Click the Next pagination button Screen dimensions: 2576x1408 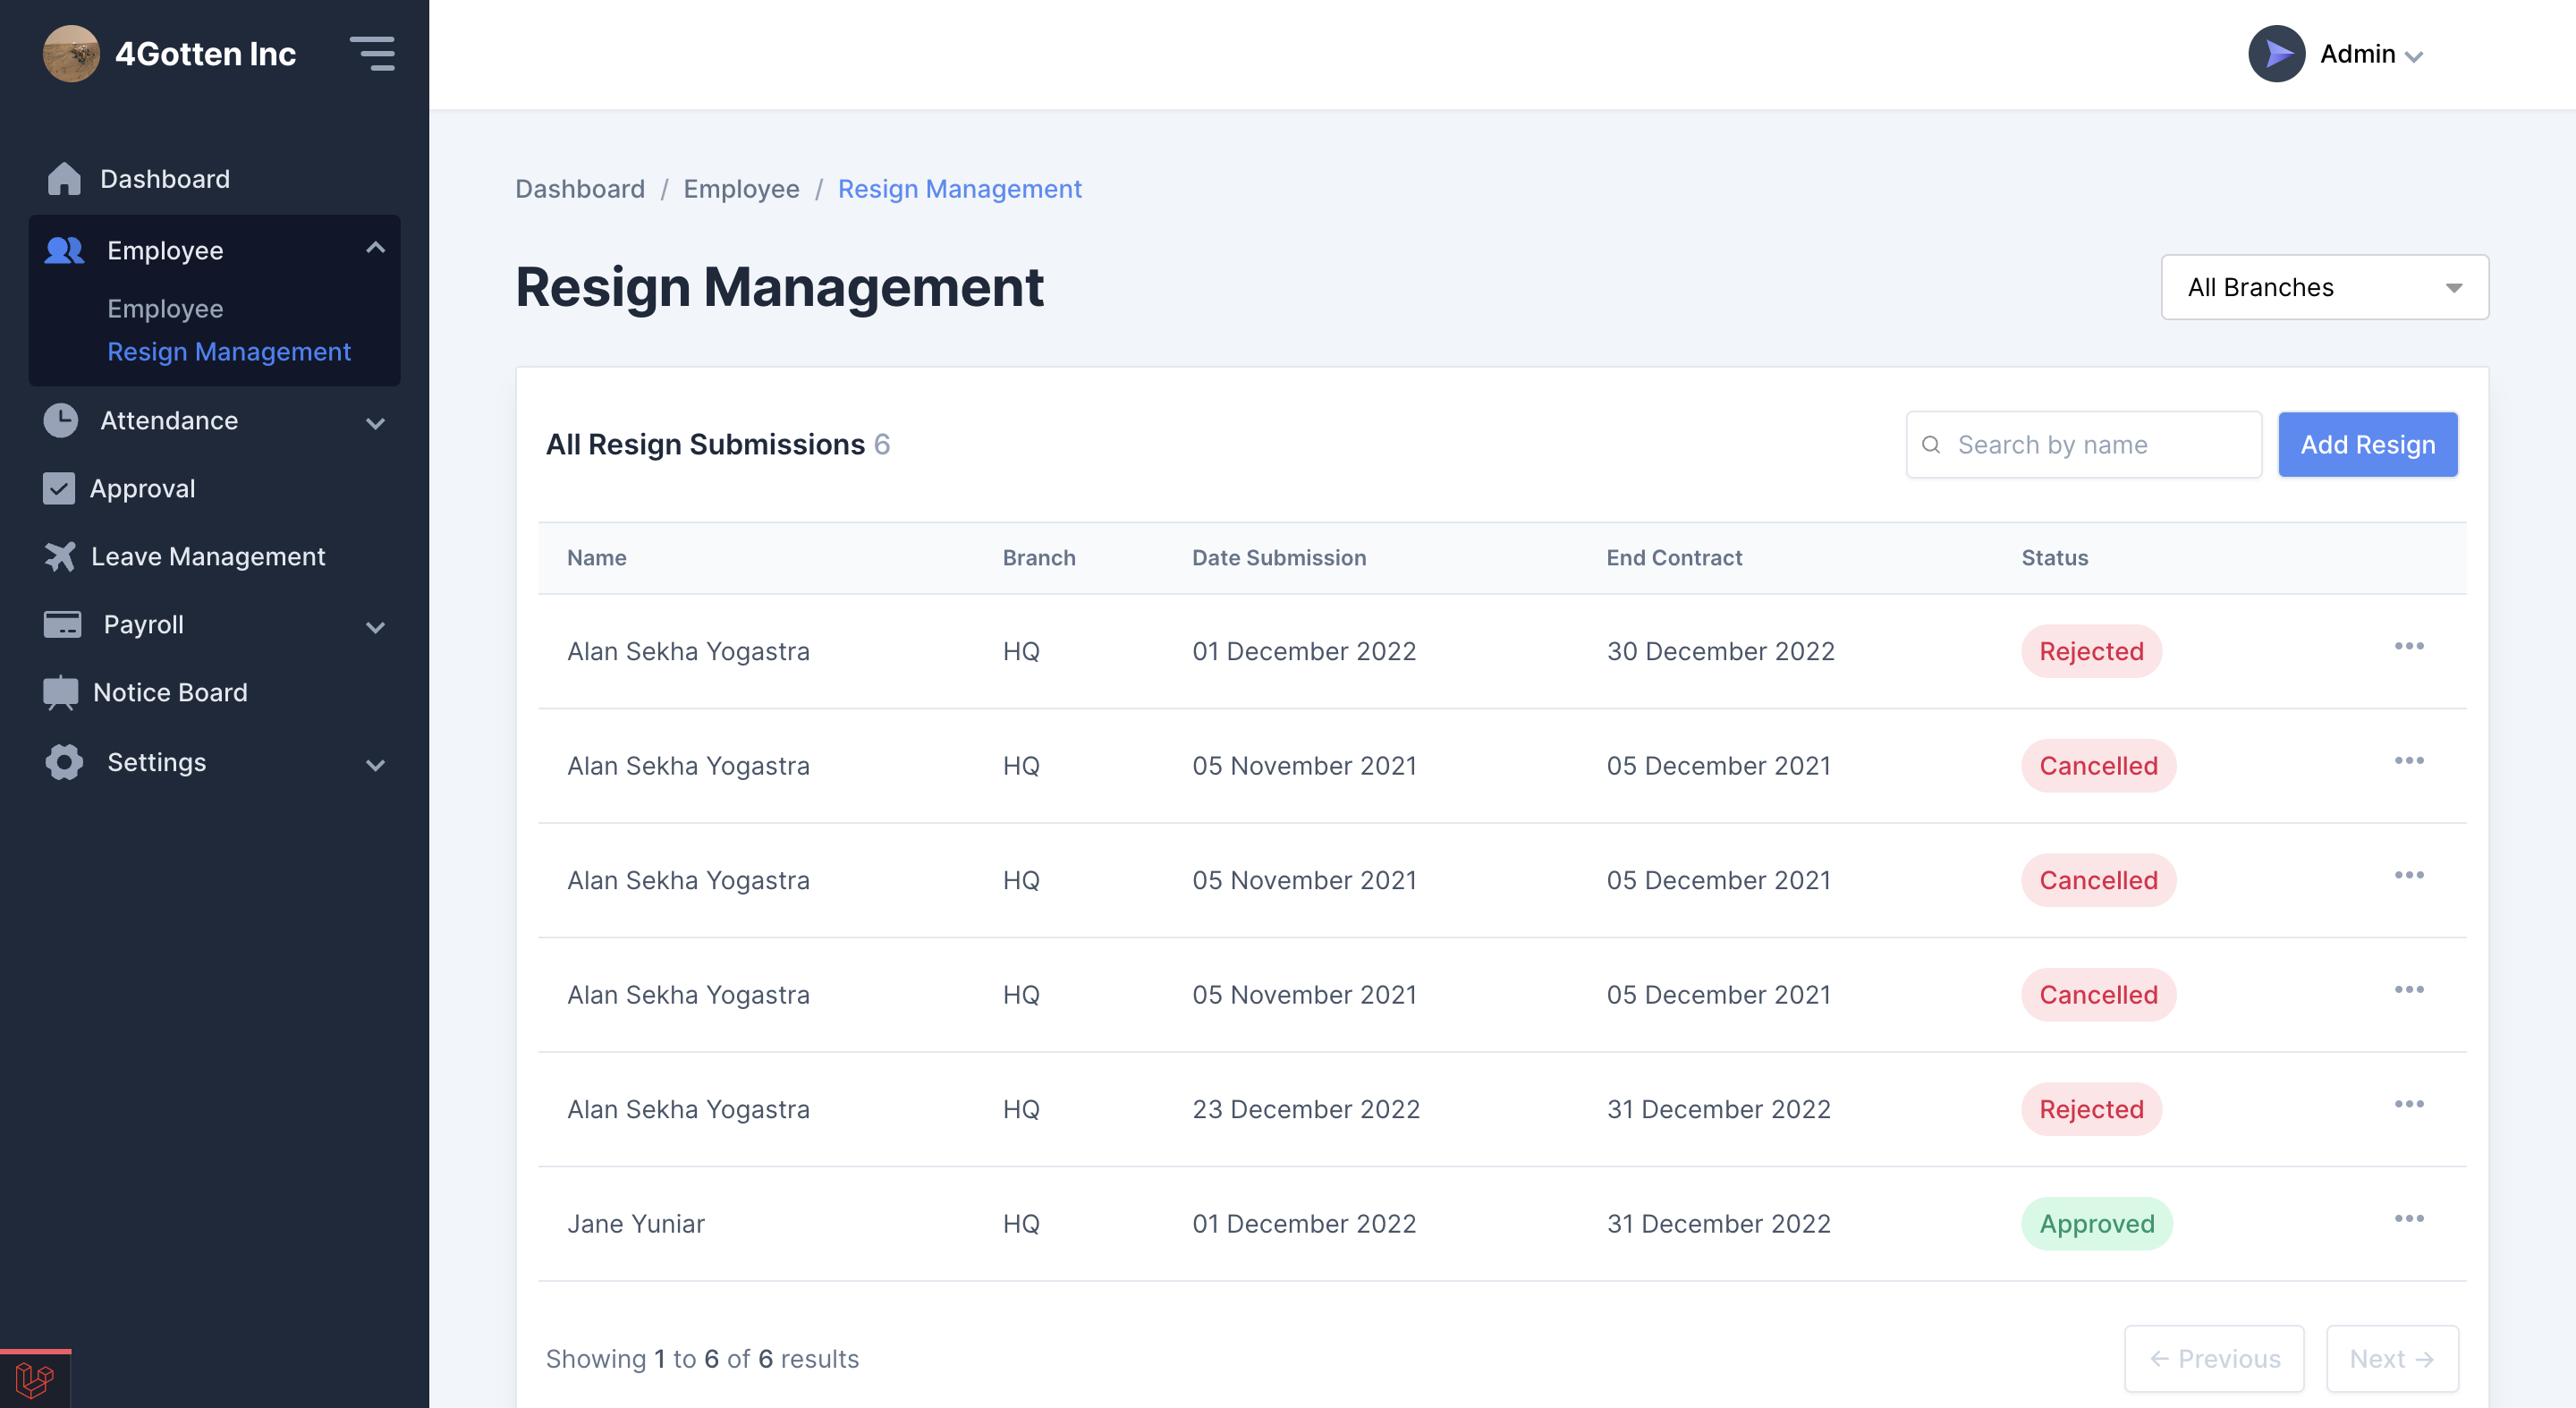[2392, 1358]
